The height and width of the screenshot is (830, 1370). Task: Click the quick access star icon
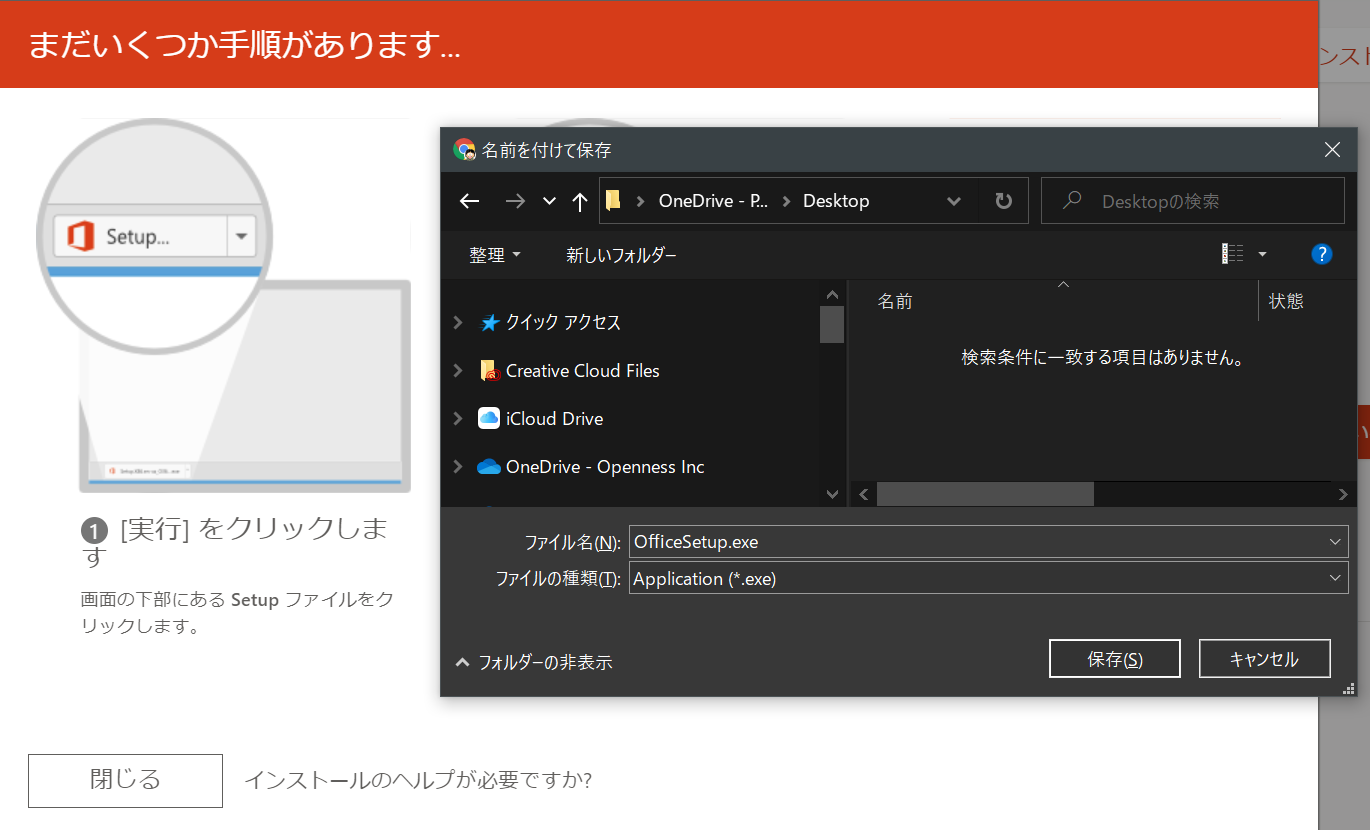[489, 322]
